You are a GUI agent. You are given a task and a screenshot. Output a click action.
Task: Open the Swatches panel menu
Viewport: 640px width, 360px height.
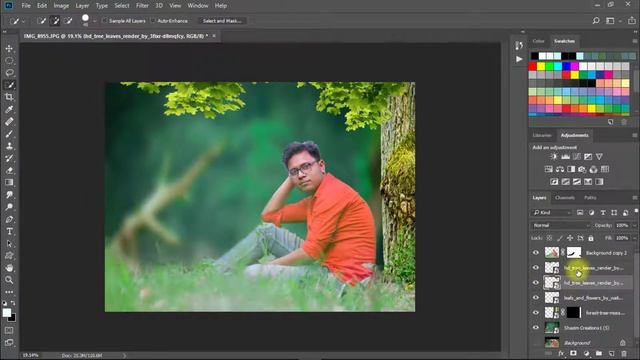click(635, 41)
